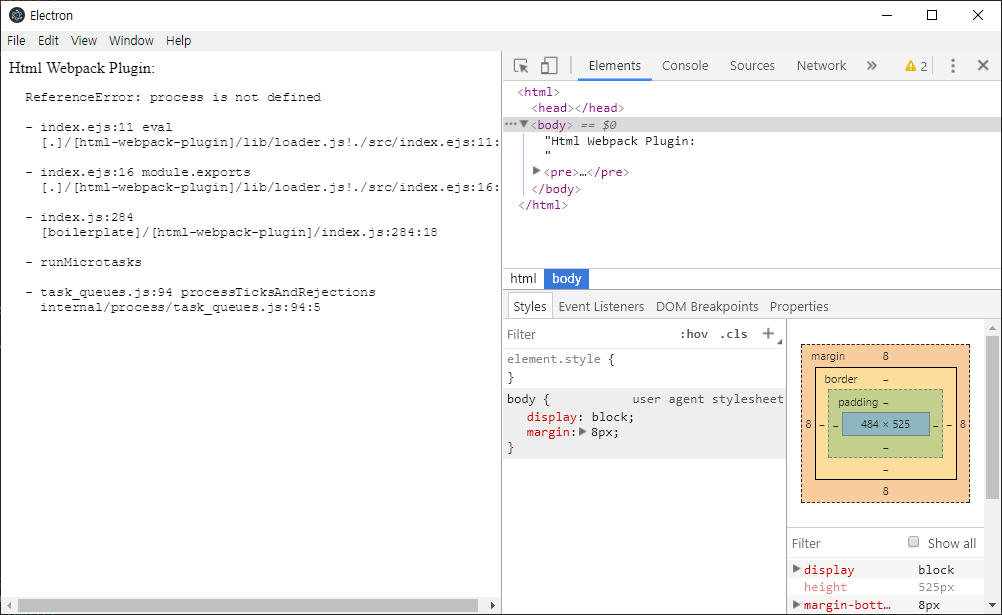The height and width of the screenshot is (615, 1002).
Task: Click the element.style rule block
Action: pos(644,368)
